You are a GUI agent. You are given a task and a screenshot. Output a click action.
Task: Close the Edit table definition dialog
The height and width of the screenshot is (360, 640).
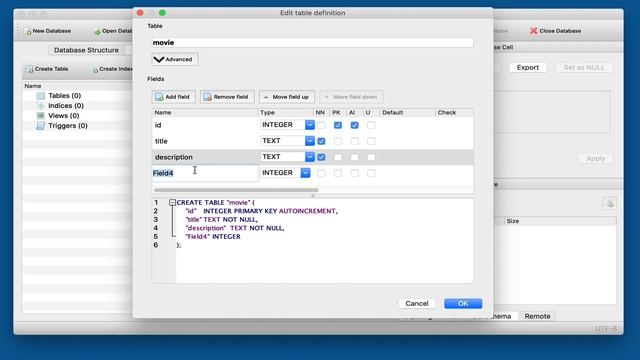pos(140,13)
